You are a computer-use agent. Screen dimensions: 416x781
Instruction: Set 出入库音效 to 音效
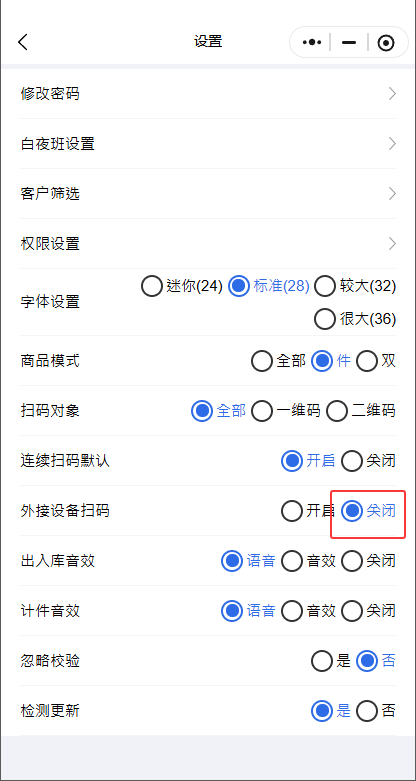coord(308,561)
